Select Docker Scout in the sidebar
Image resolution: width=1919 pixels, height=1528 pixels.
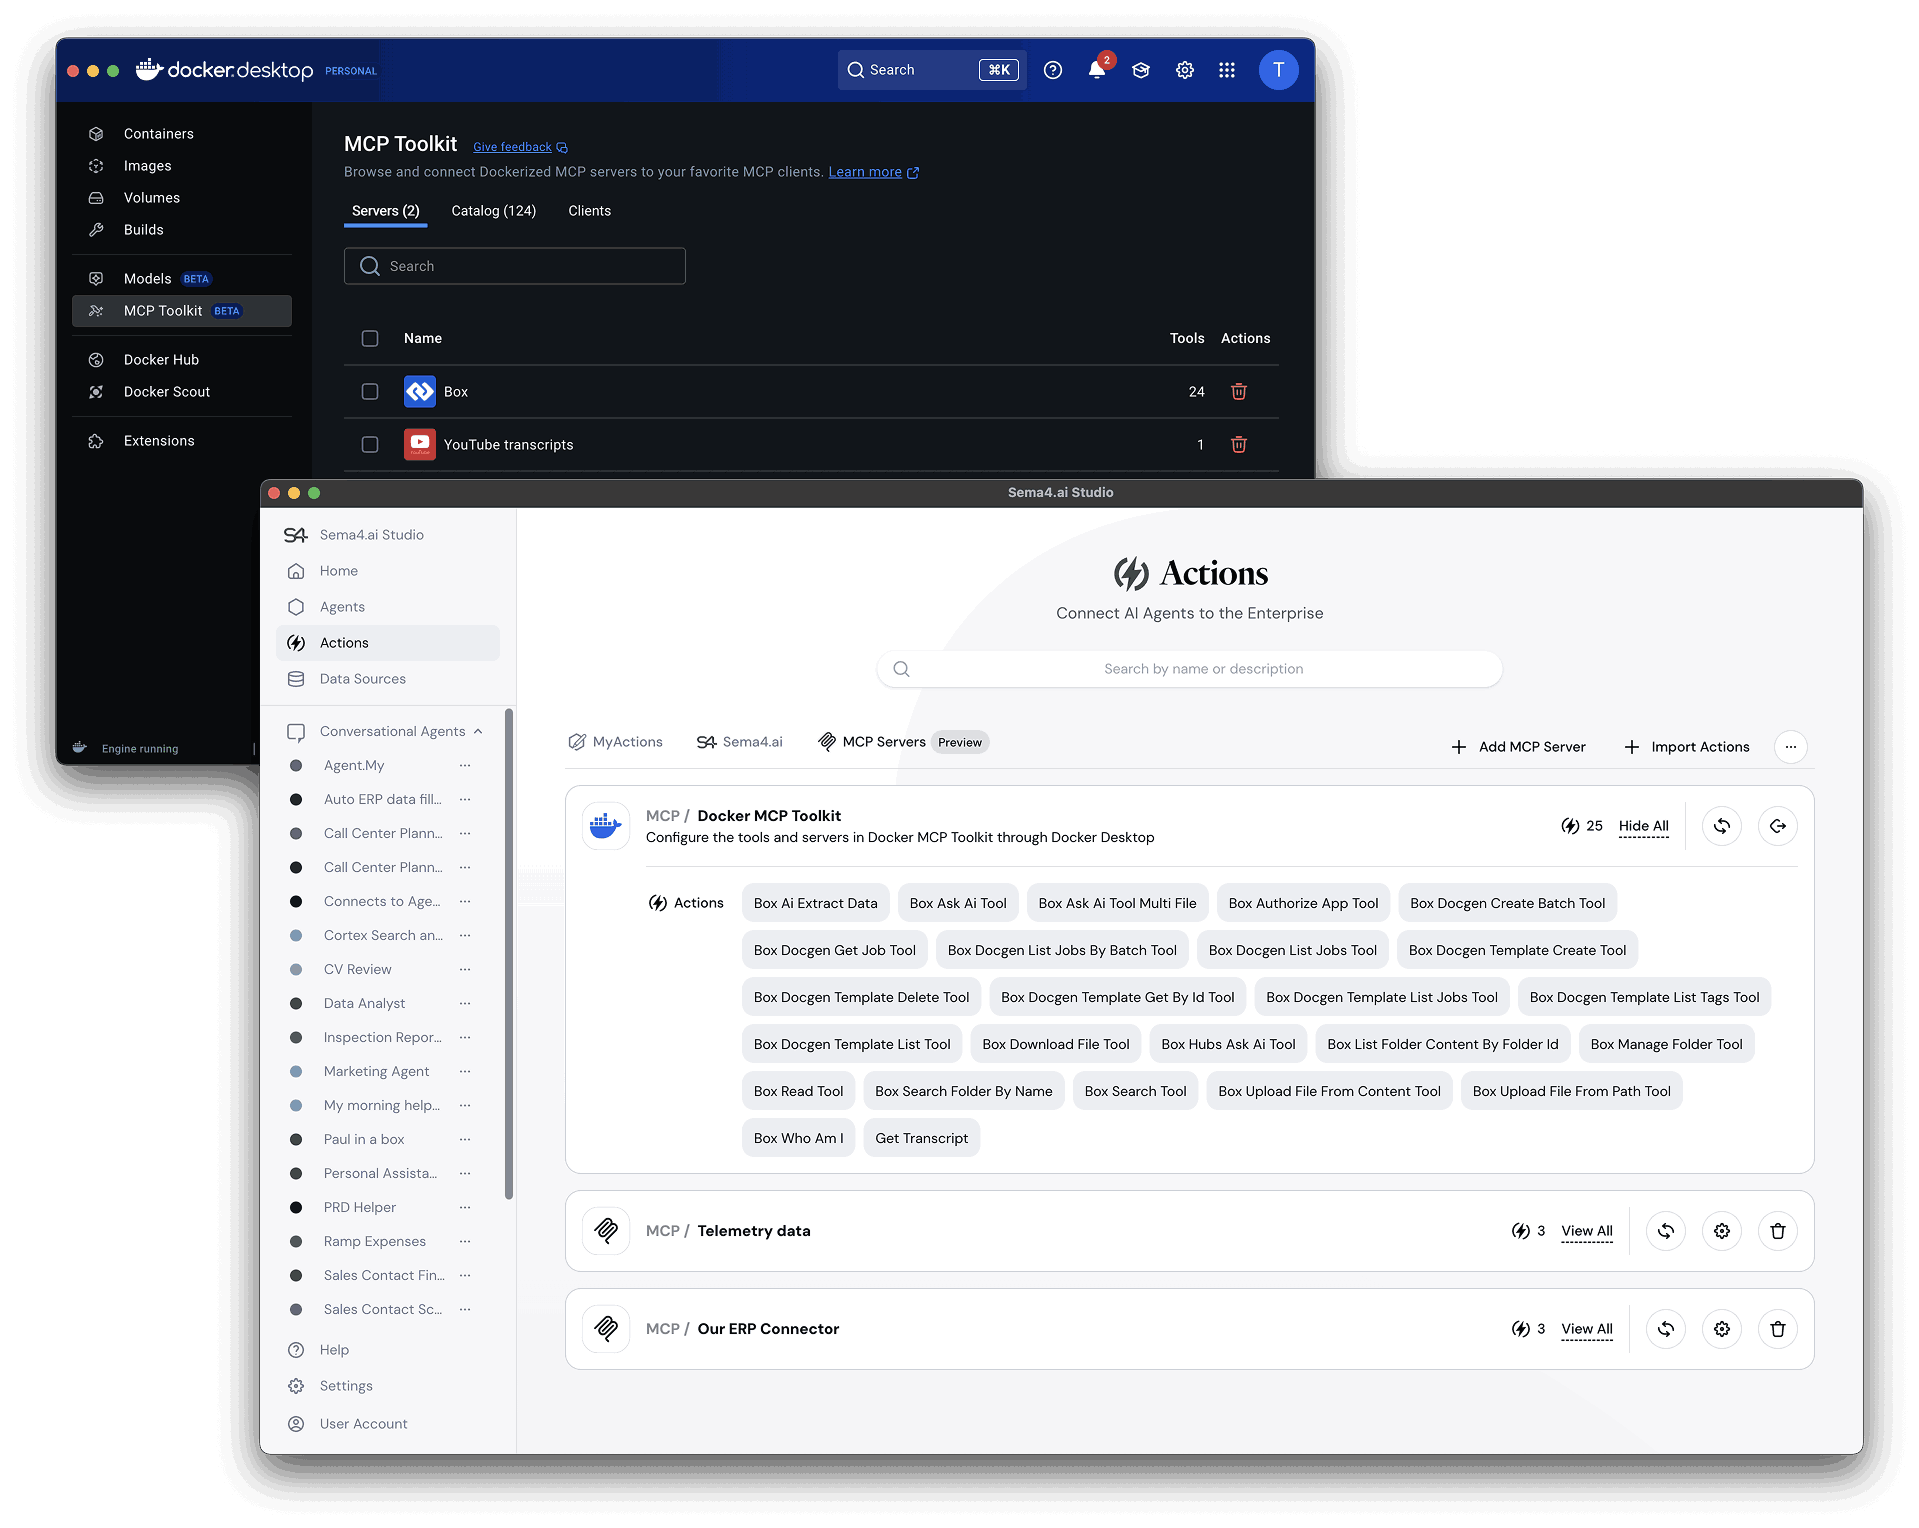tap(166, 391)
